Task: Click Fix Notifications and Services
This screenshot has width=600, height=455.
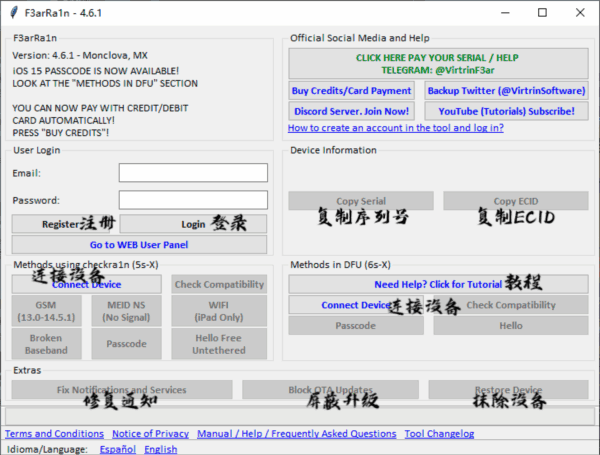Action: point(122,390)
